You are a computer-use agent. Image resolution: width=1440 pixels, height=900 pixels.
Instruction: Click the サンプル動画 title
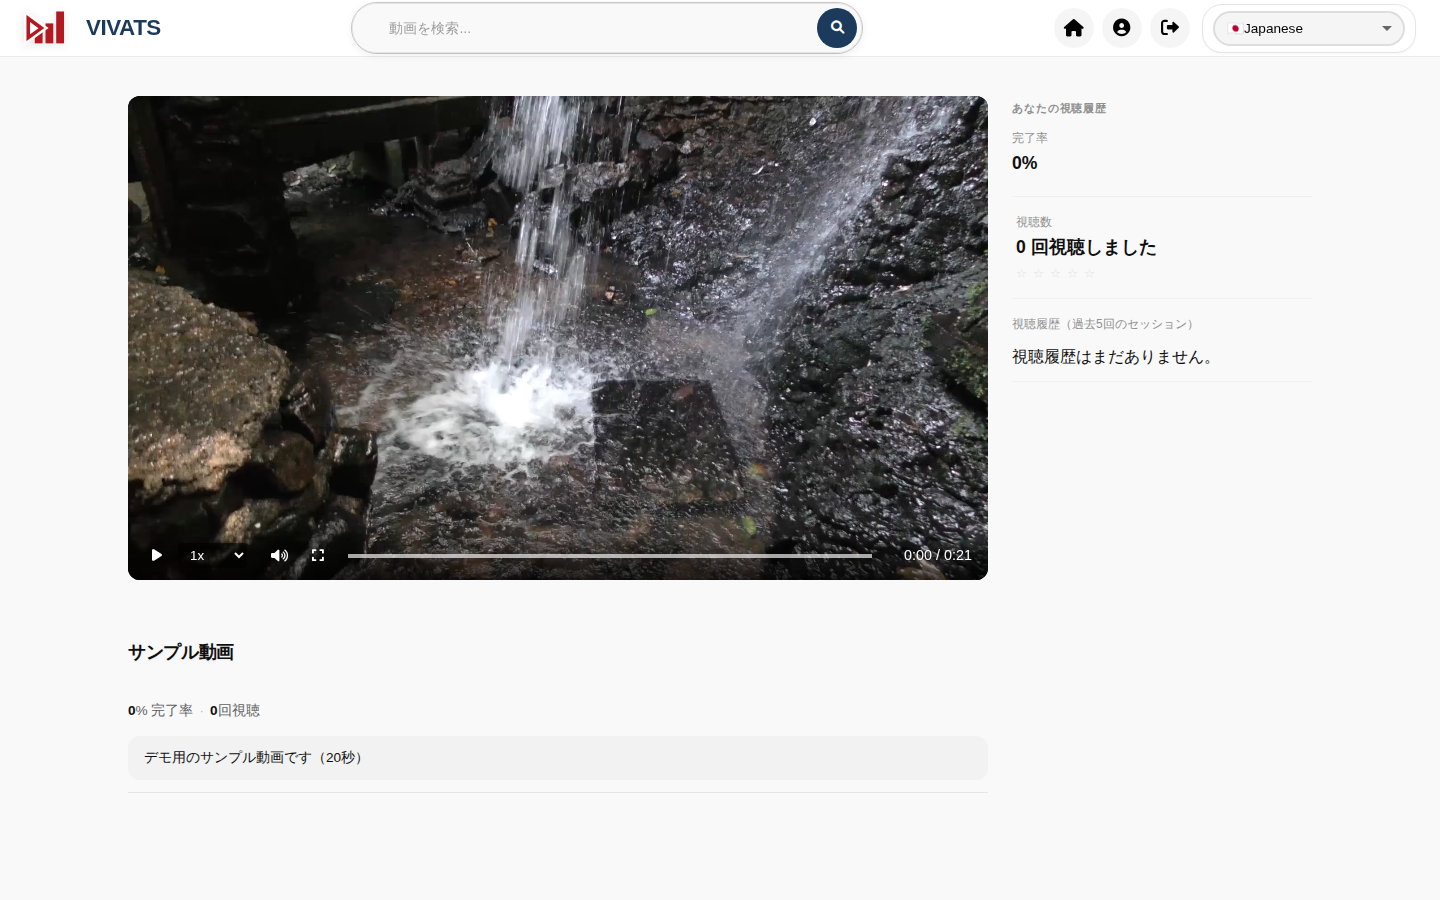click(x=181, y=652)
